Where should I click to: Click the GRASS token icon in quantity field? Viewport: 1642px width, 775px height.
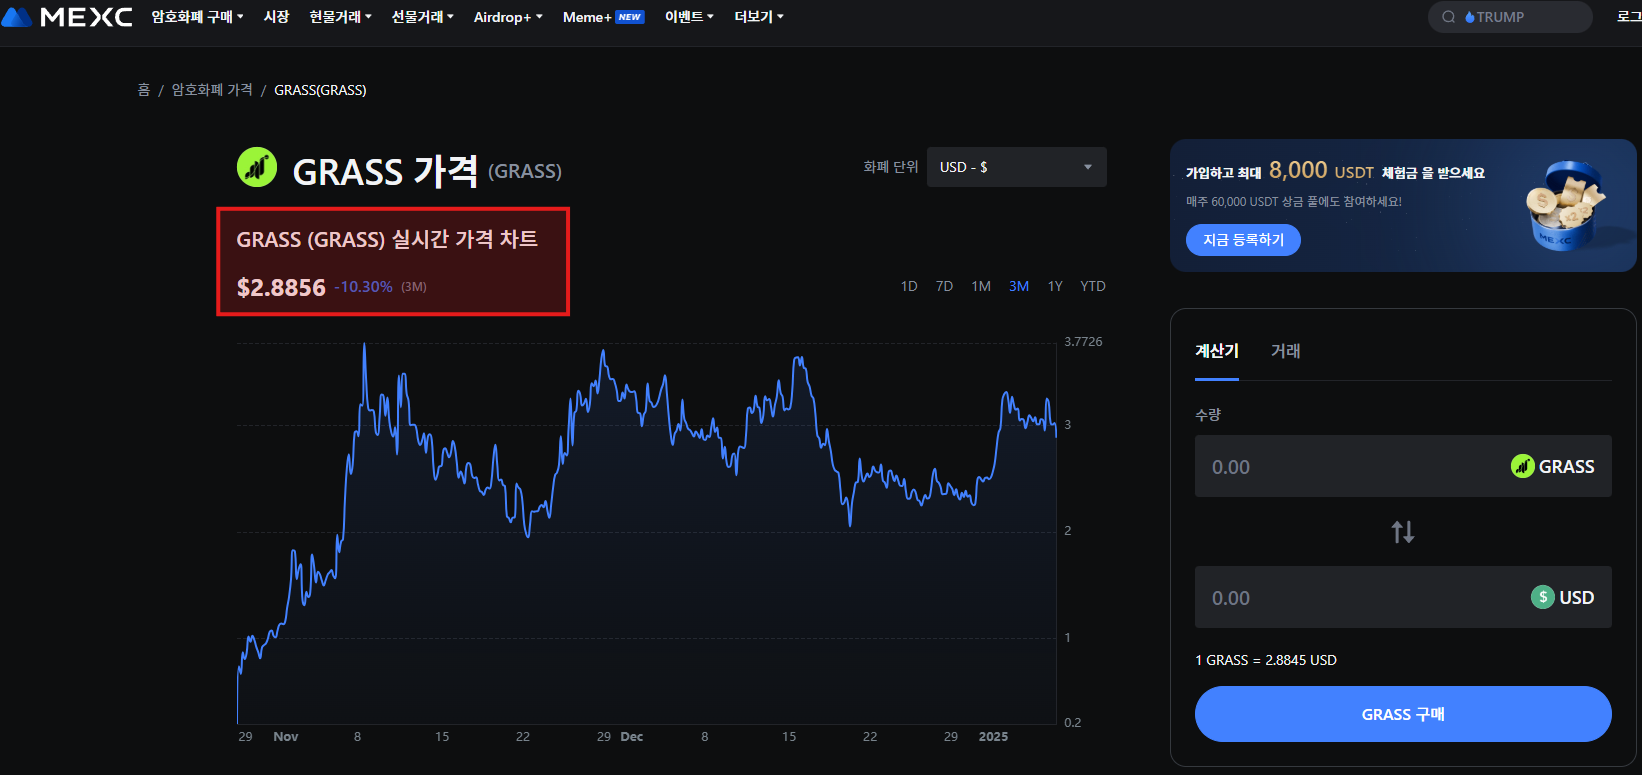coord(1522,466)
